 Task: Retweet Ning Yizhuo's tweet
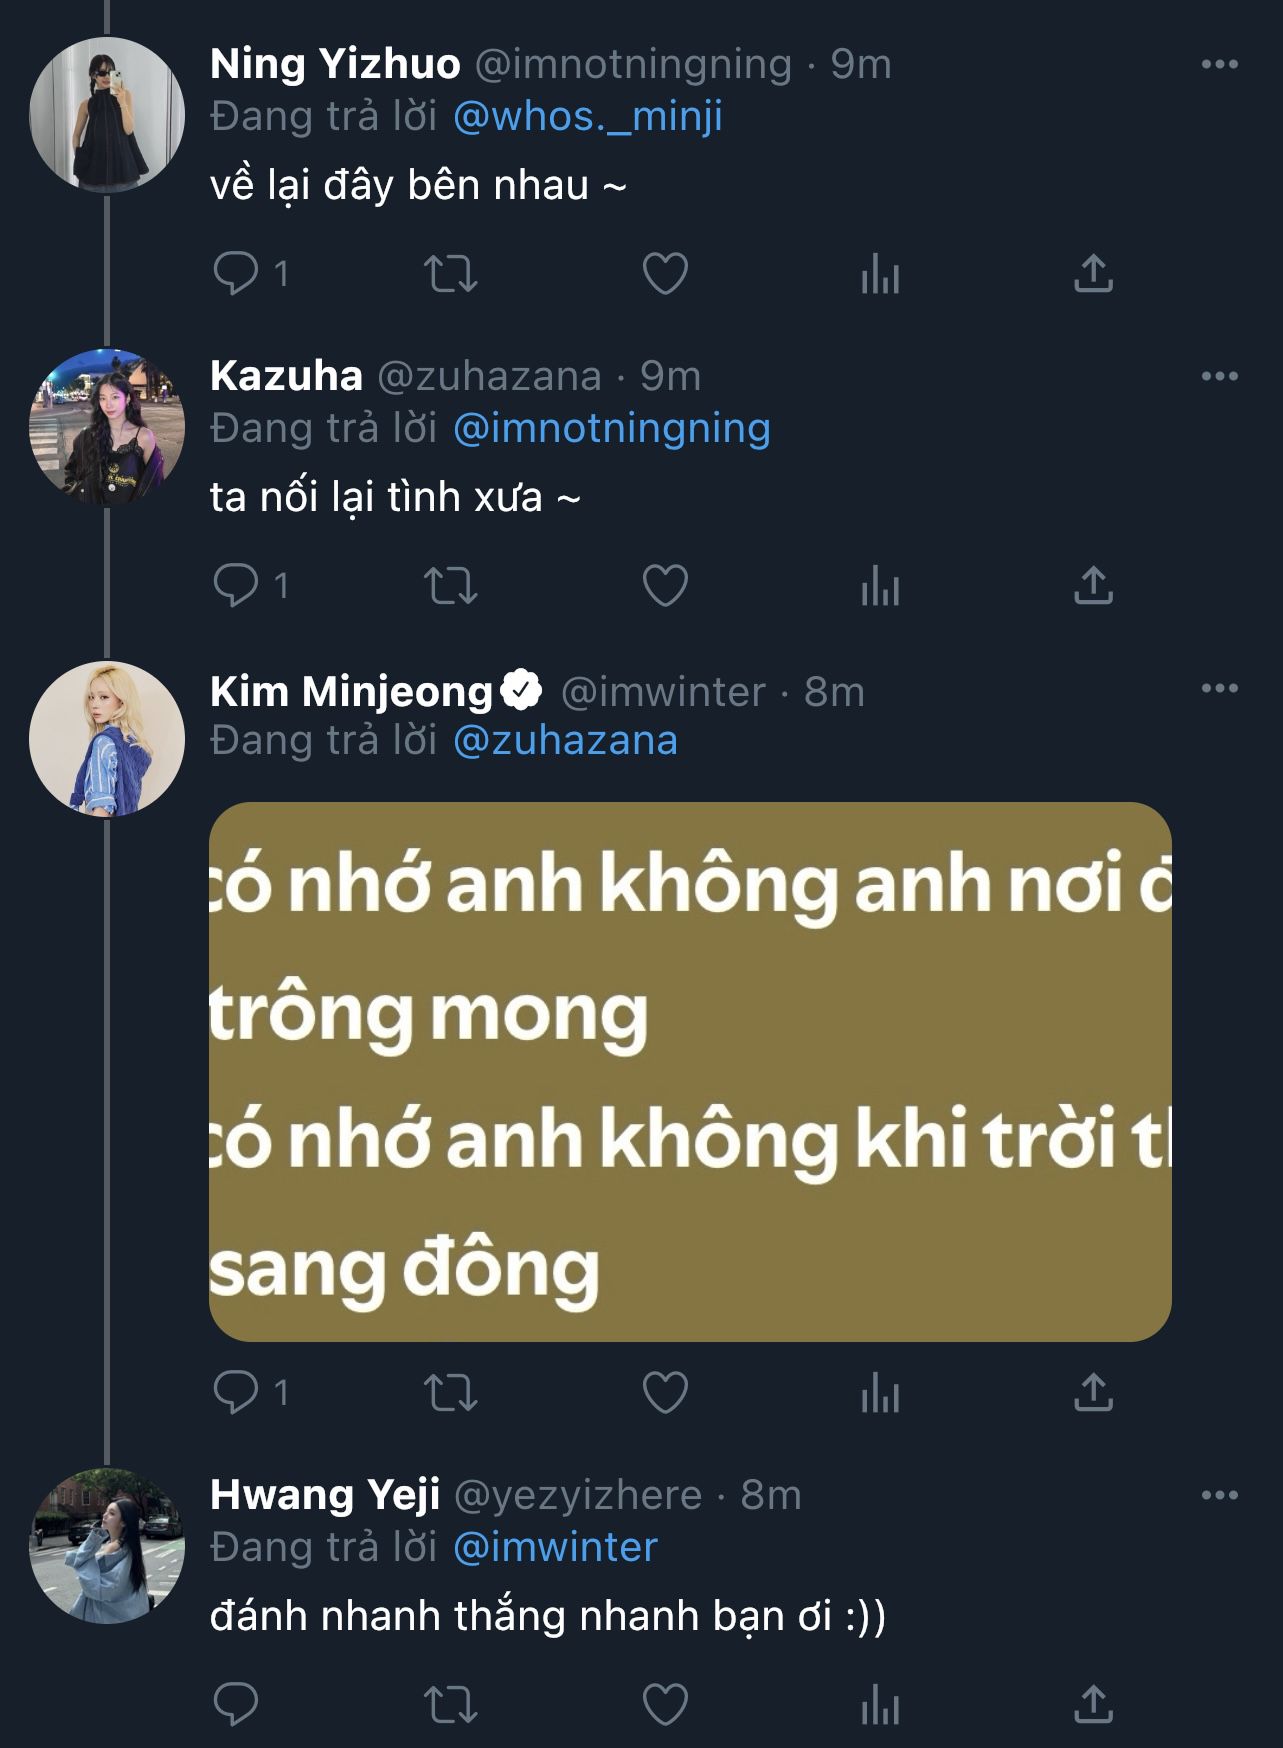451,273
